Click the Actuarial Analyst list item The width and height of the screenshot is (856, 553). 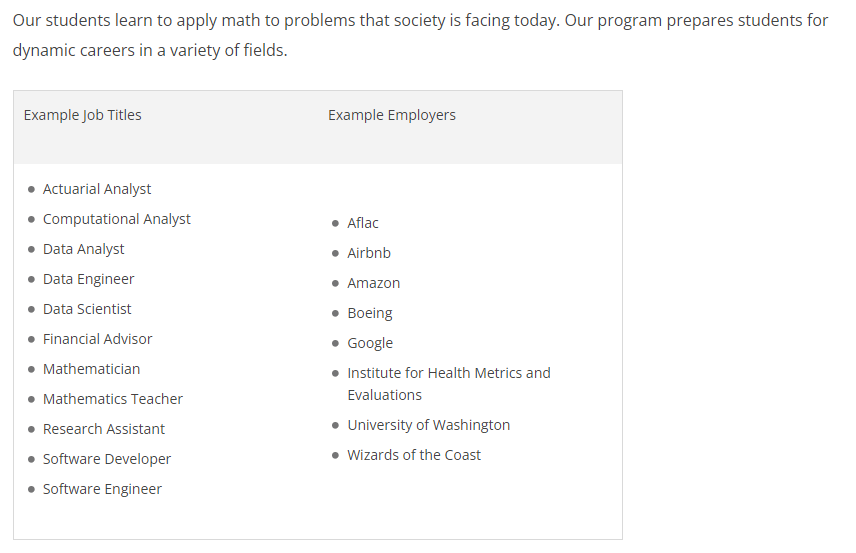point(97,189)
